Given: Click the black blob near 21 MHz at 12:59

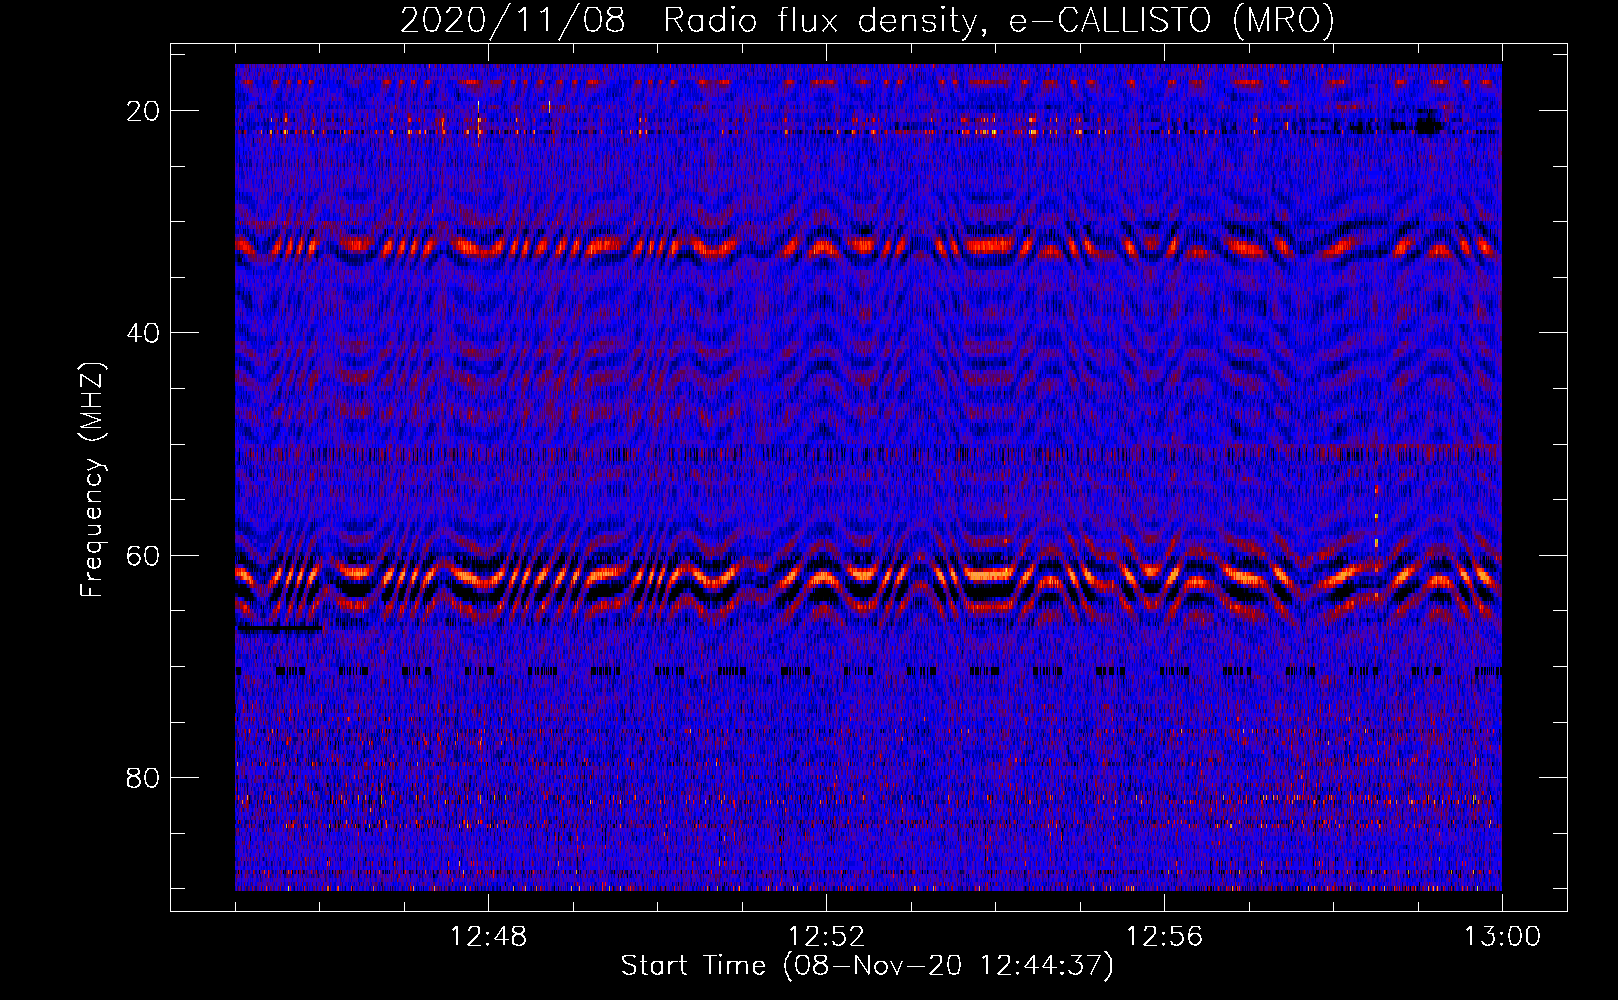Looking at the screenshot, I should click(x=1428, y=125).
